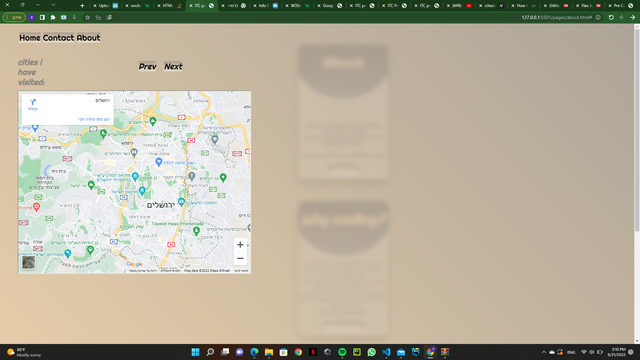
Task: Click the Google logo on the map
Action: tap(134, 264)
